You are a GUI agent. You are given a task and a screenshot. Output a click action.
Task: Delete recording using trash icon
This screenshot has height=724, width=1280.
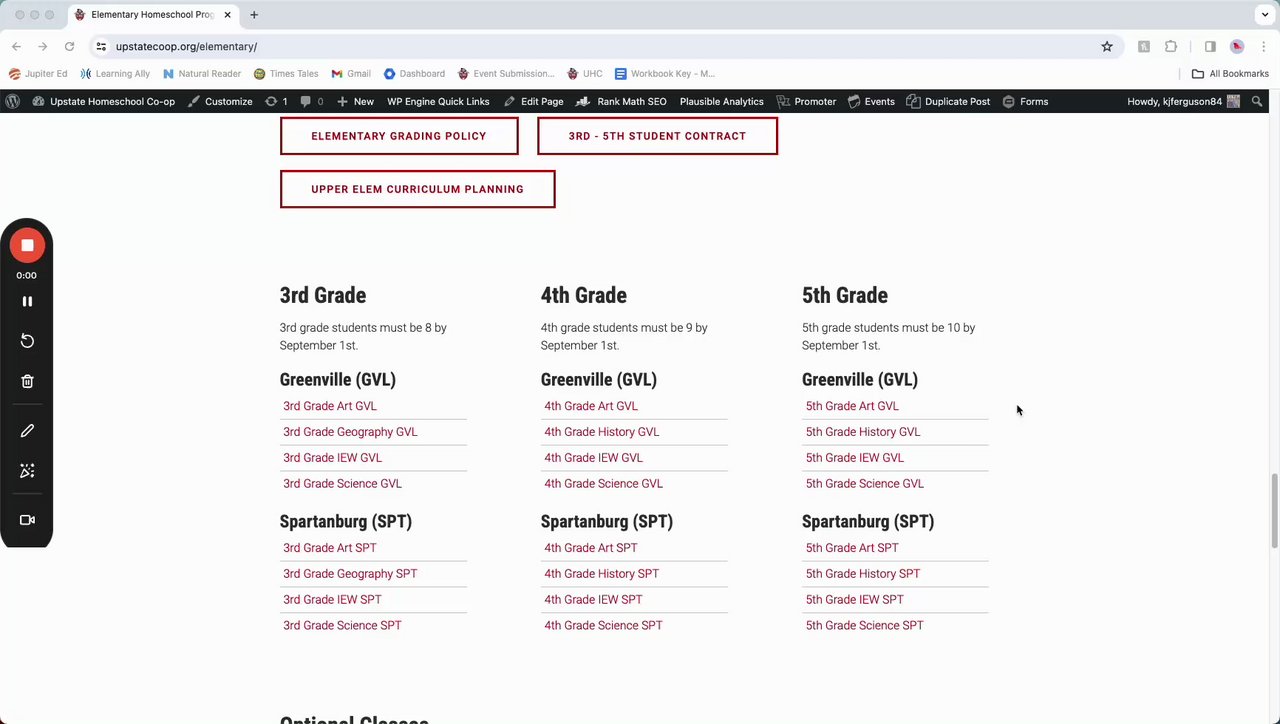pos(27,381)
